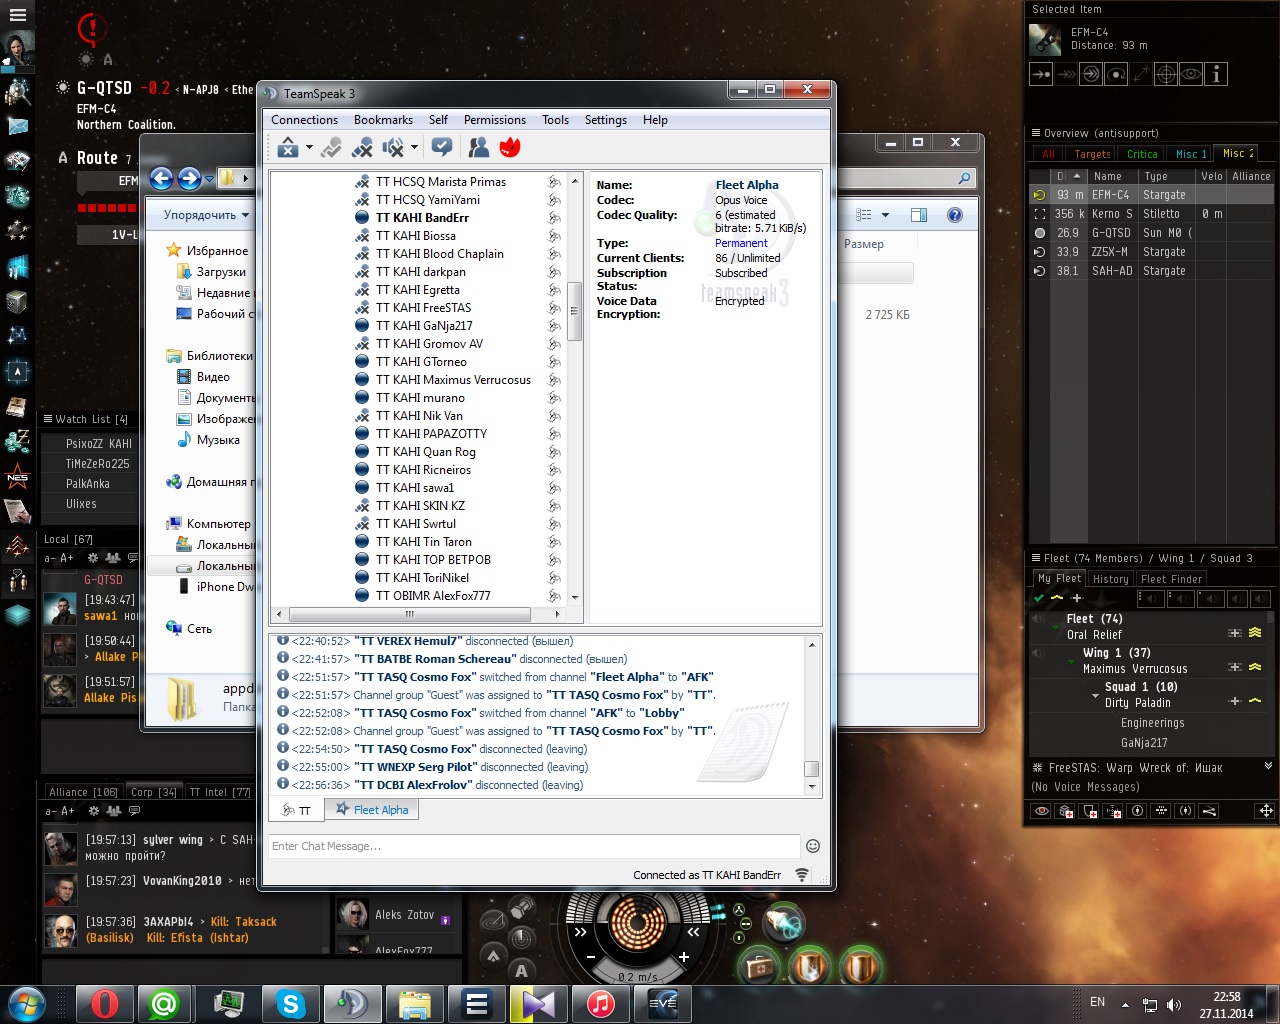Image resolution: width=1280 pixels, height=1024 pixels.
Task: Select the Targets overview tab
Action: (1092, 154)
